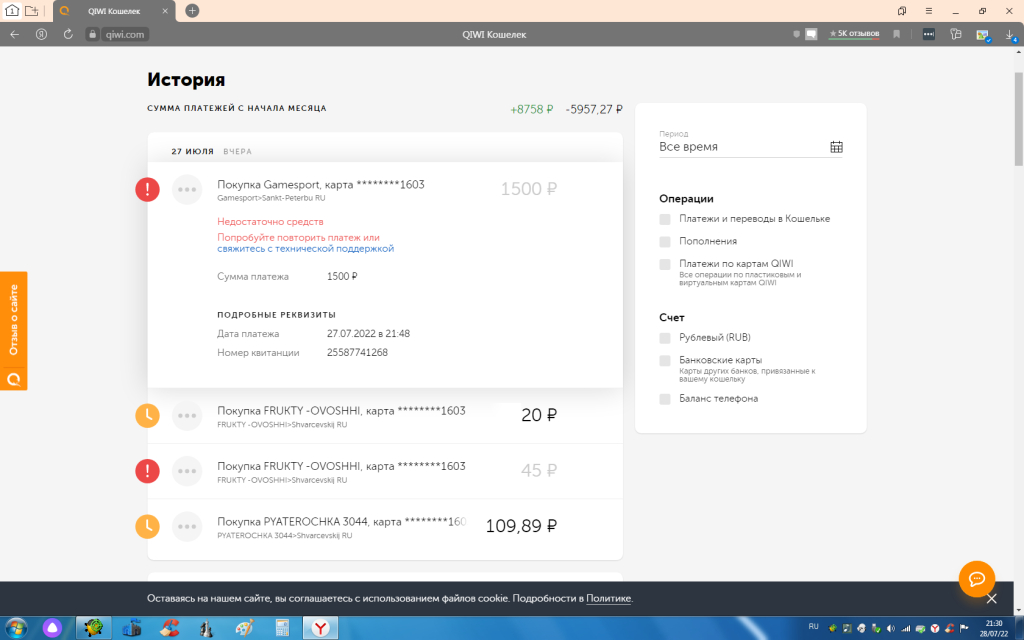
Task: Switch to the QIWI Кошелек tab
Action: click(114, 11)
